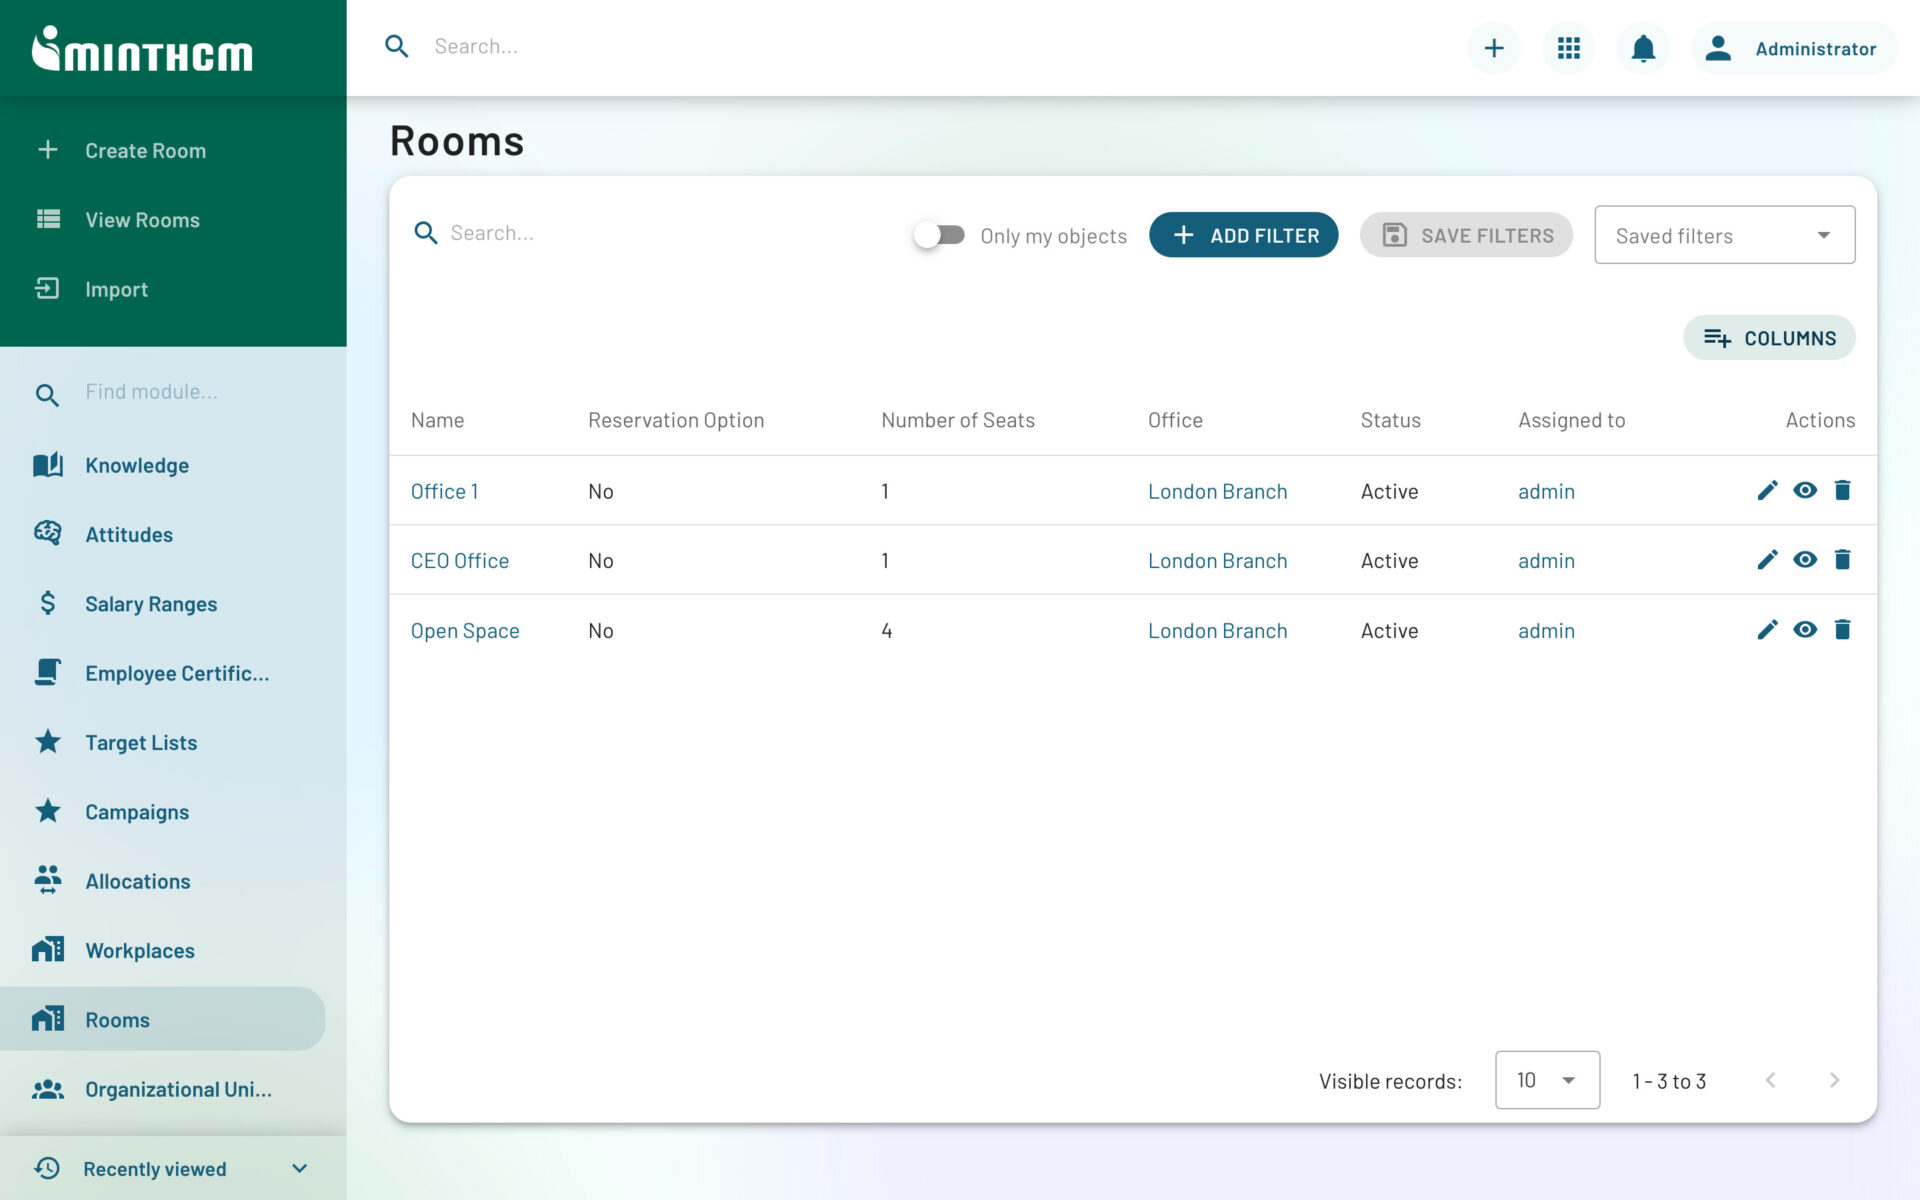
Task: Edit the CEO Office room with pencil icon
Action: point(1767,560)
